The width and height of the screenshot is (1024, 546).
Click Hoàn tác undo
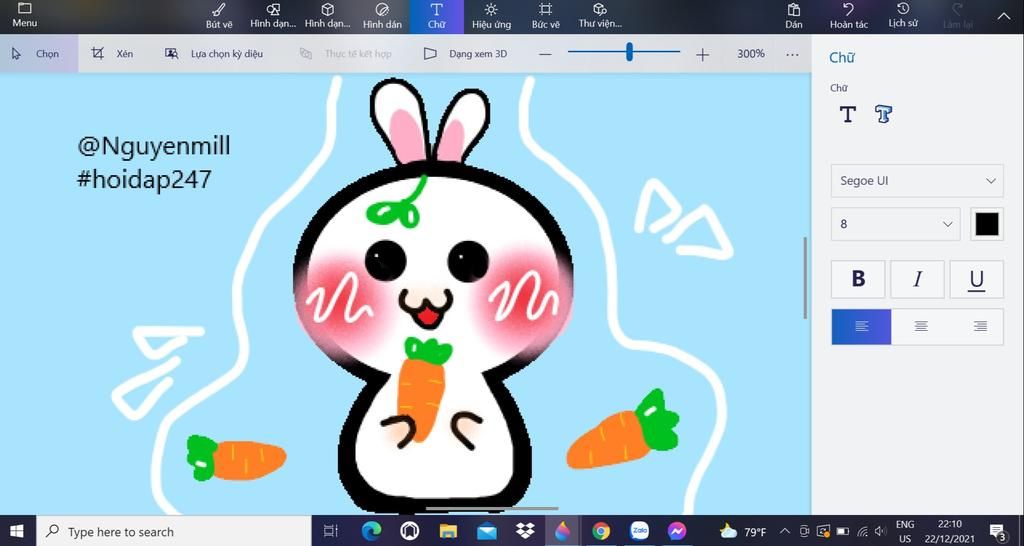tap(848, 16)
